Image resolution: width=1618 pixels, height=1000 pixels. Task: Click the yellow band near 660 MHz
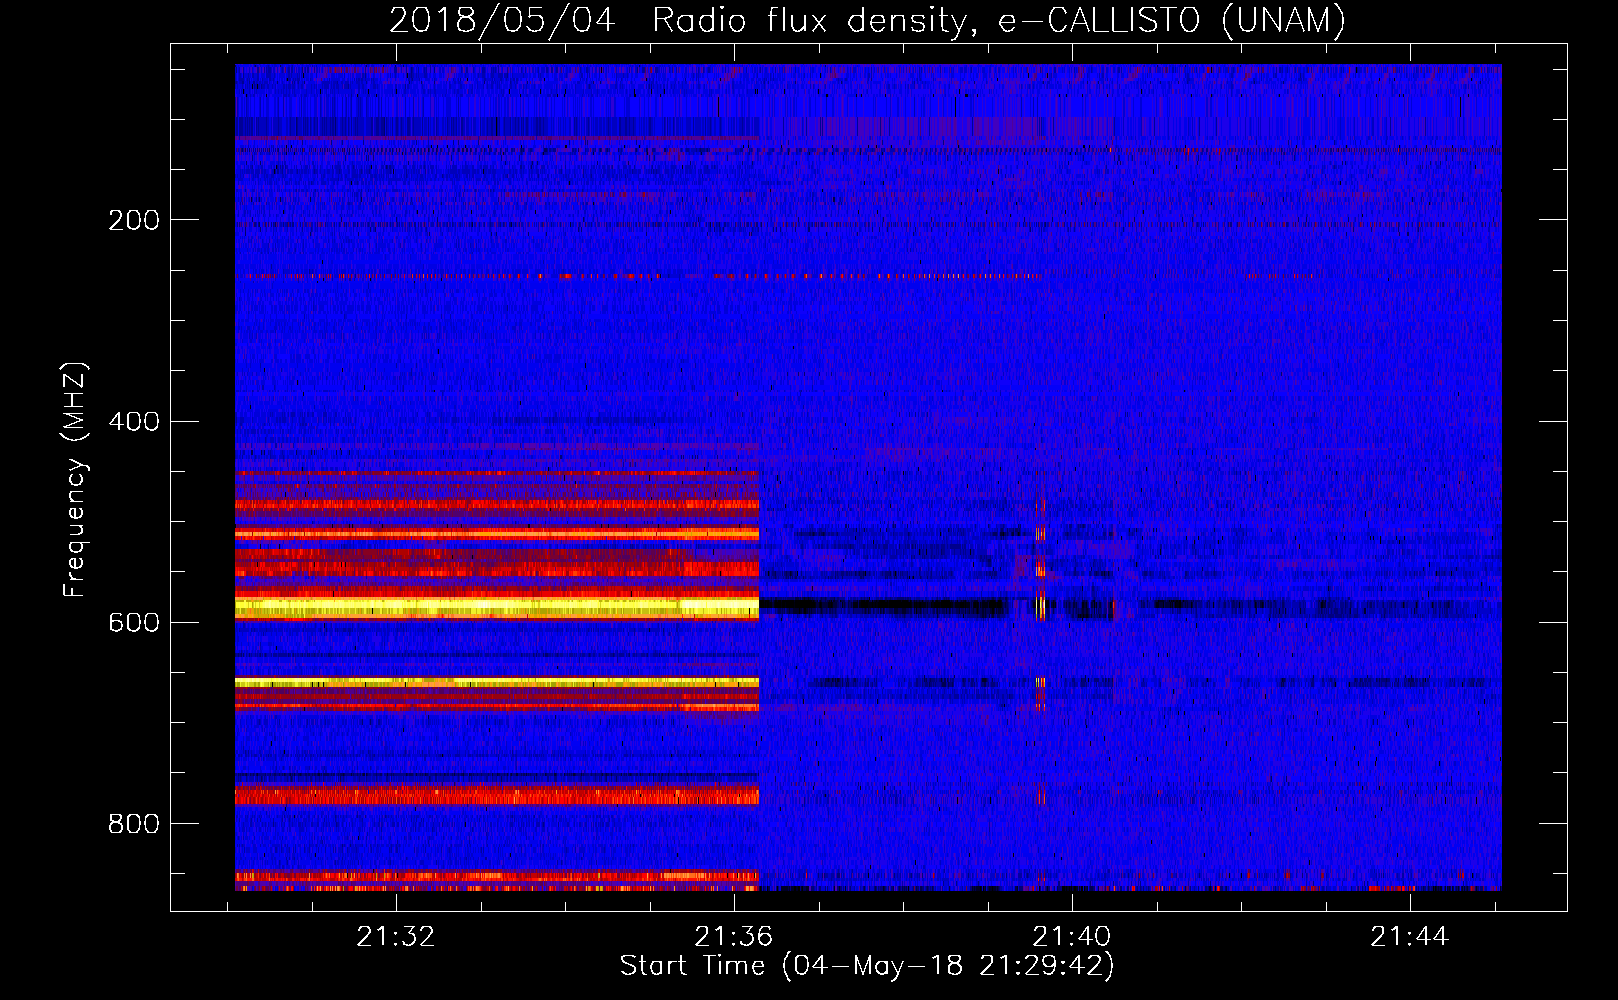pyautogui.click(x=497, y=682)
